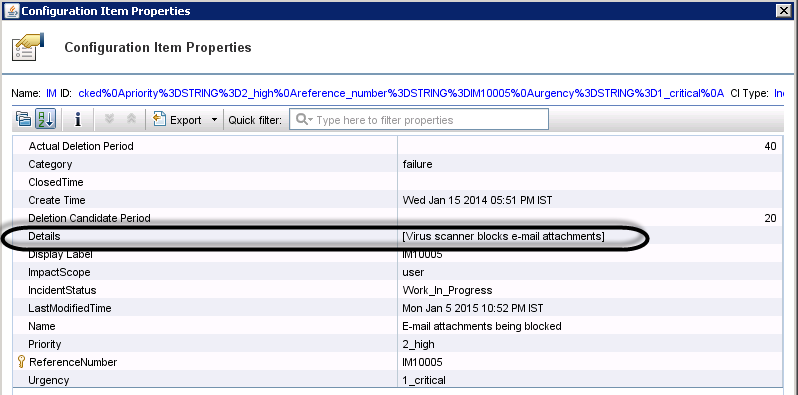The image size is (798, 395).
Task: Click 'E-mail attachments being blocked' value
Action: (482, 326)
